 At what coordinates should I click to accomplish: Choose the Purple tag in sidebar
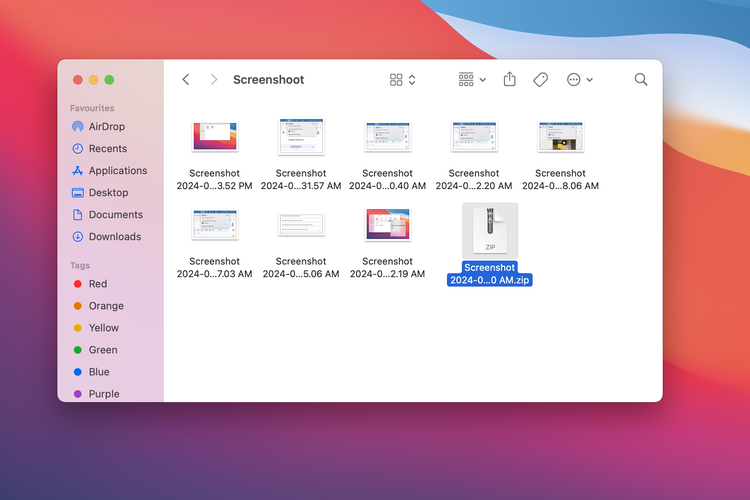tap(103, 394)
